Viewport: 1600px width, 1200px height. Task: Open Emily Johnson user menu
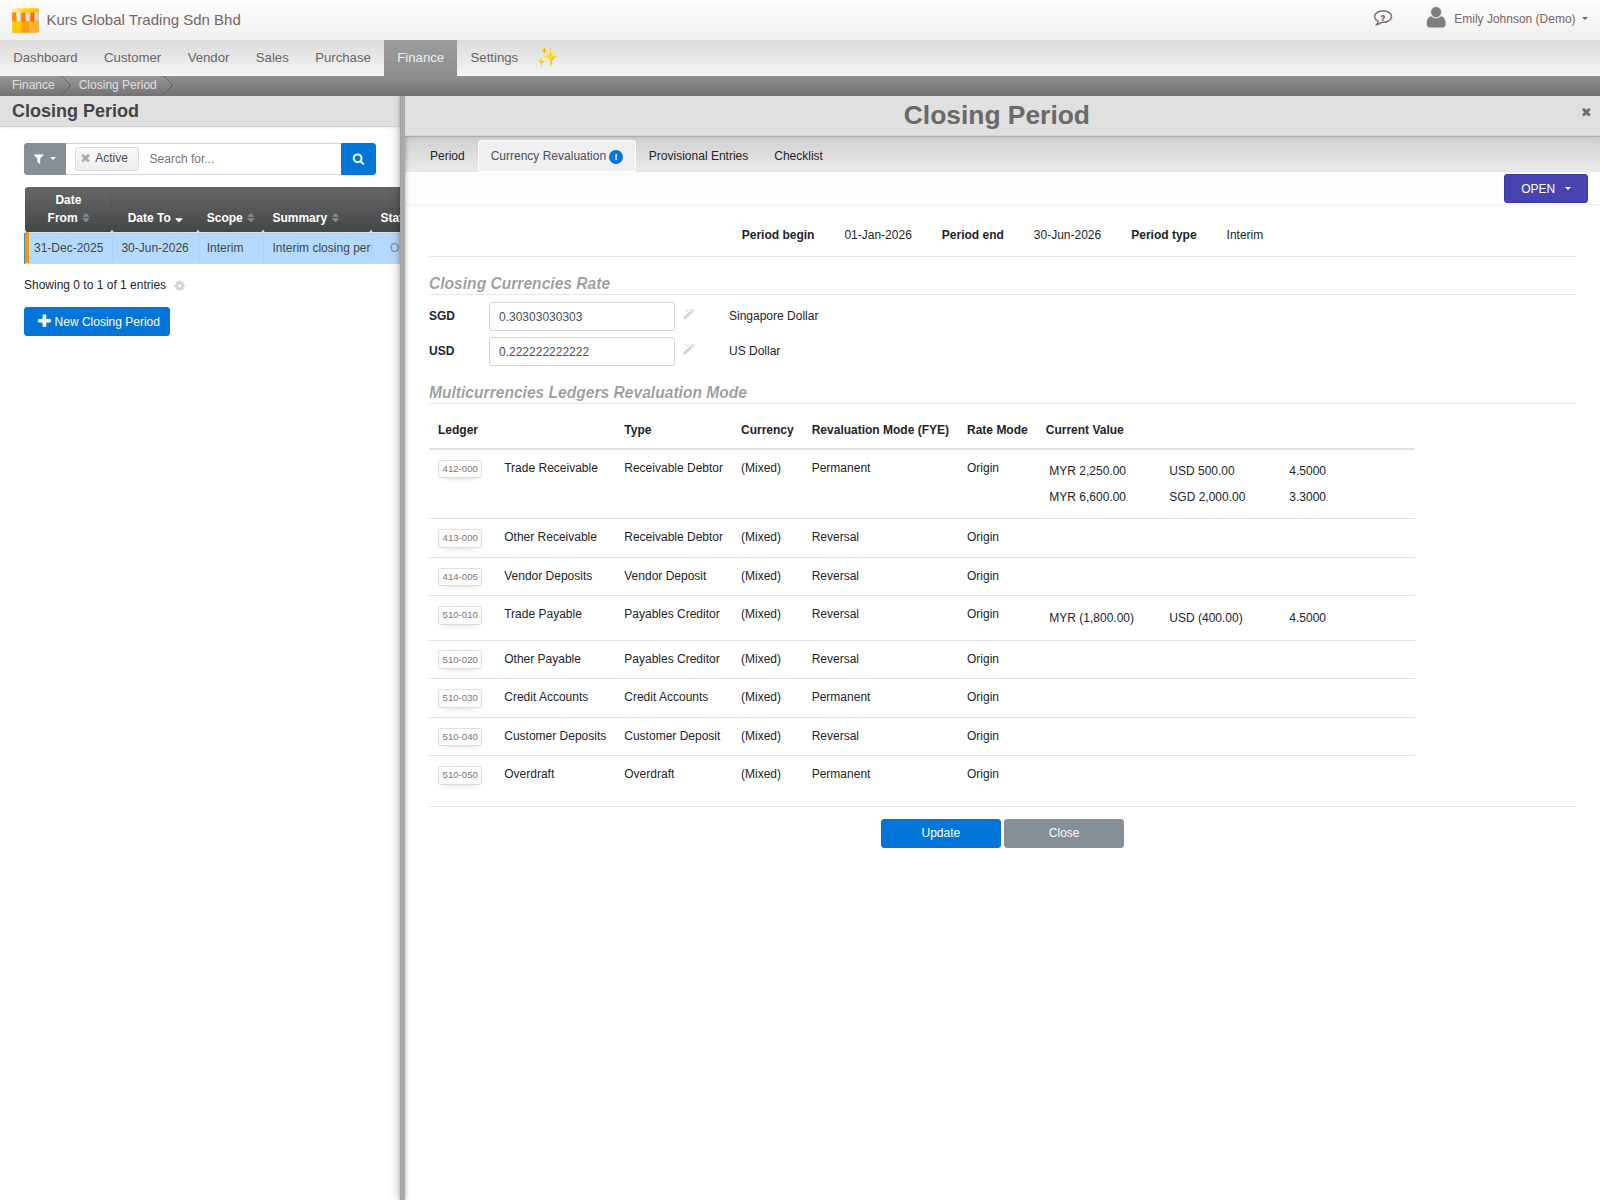(1520, 19)
